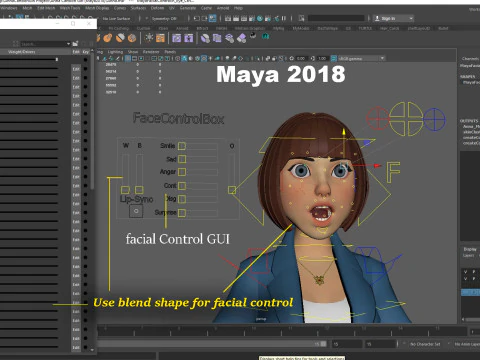Screen dimensions: 480x360
Task: Open Hypershade with the blue sphere icon
Action: point(260,18)
